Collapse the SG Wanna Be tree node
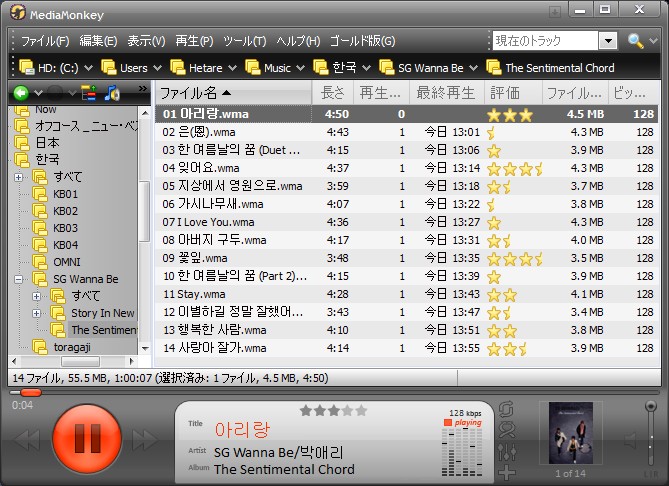 click(x=18, y=279)
